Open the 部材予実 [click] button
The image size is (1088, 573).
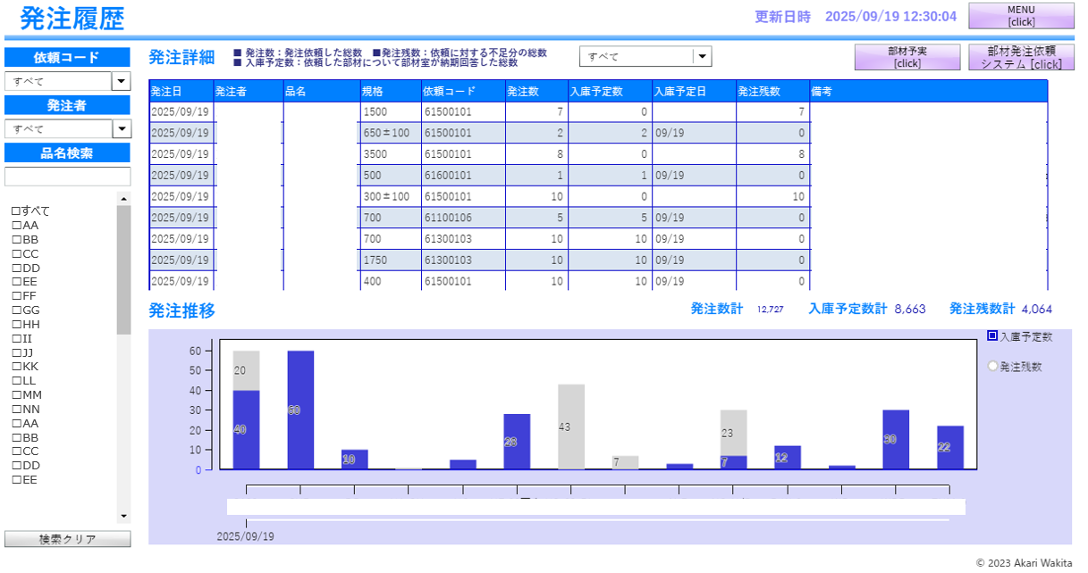tap(907, 57)
